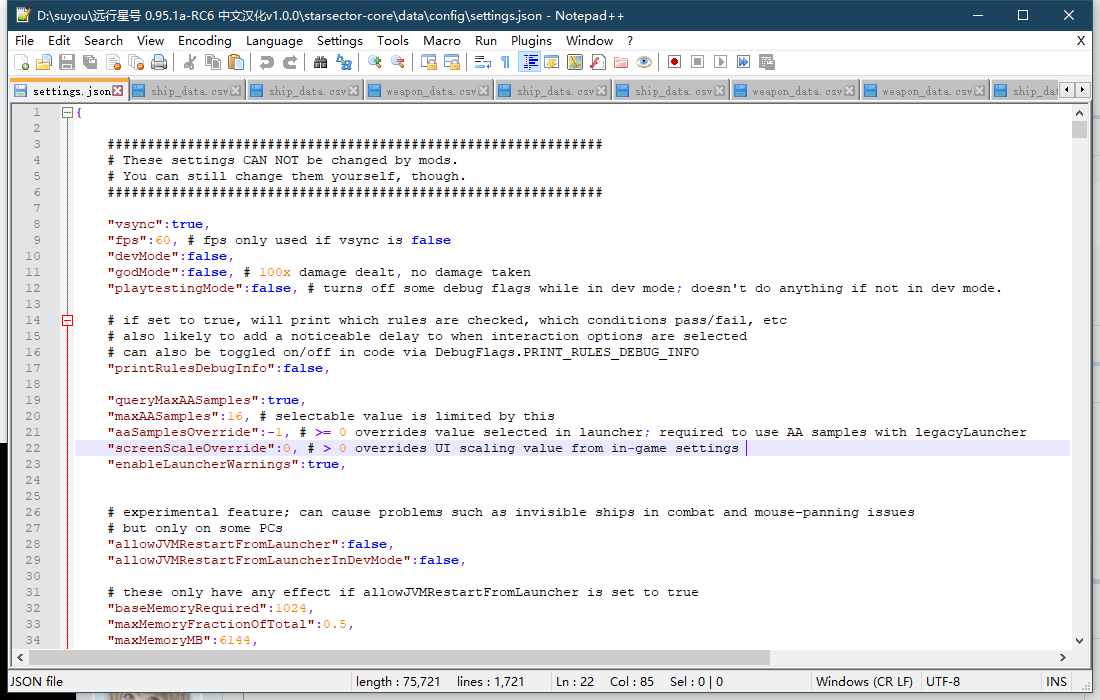Click the vertical scrollbar thumb

(1079, 130)
